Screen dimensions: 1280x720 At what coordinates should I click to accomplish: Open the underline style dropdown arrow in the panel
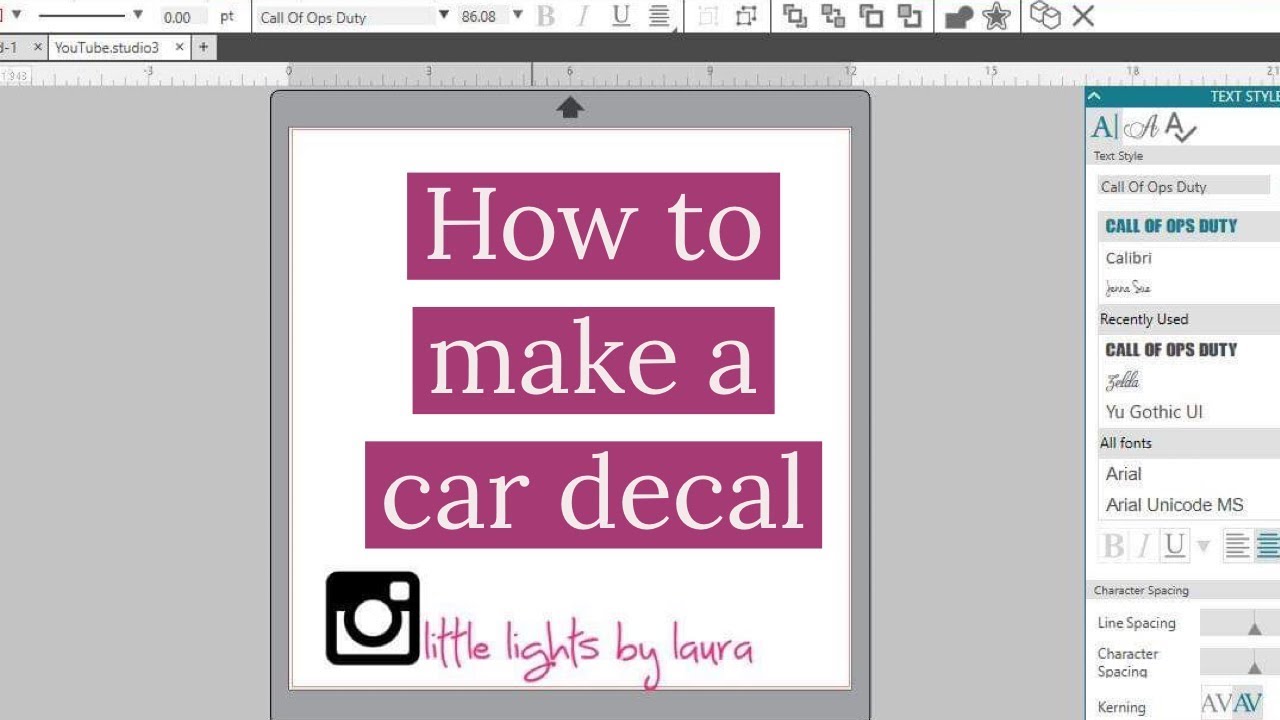[x=1203, y=547]
